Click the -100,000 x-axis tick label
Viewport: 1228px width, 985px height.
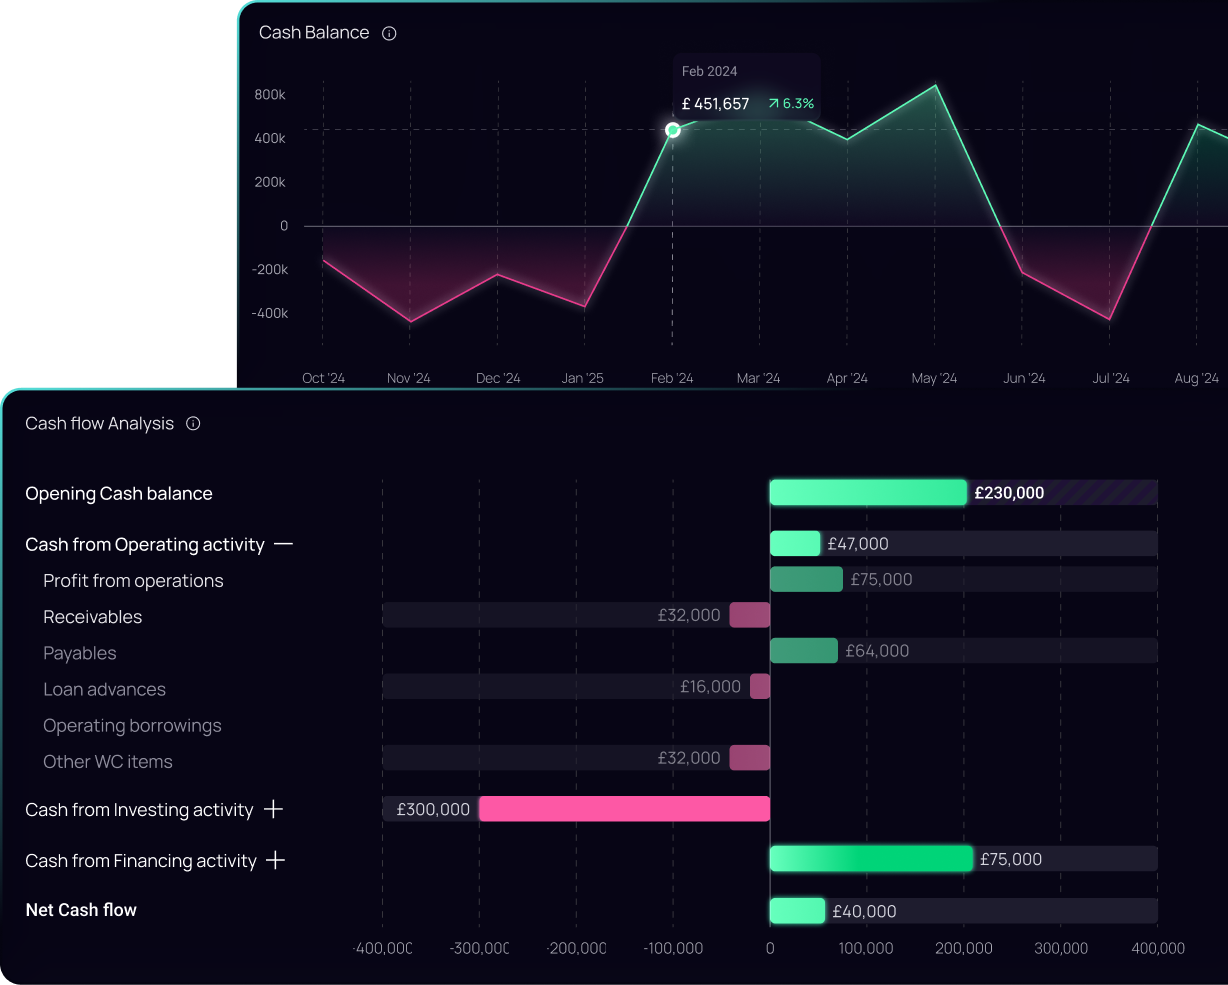coord(673,948)
